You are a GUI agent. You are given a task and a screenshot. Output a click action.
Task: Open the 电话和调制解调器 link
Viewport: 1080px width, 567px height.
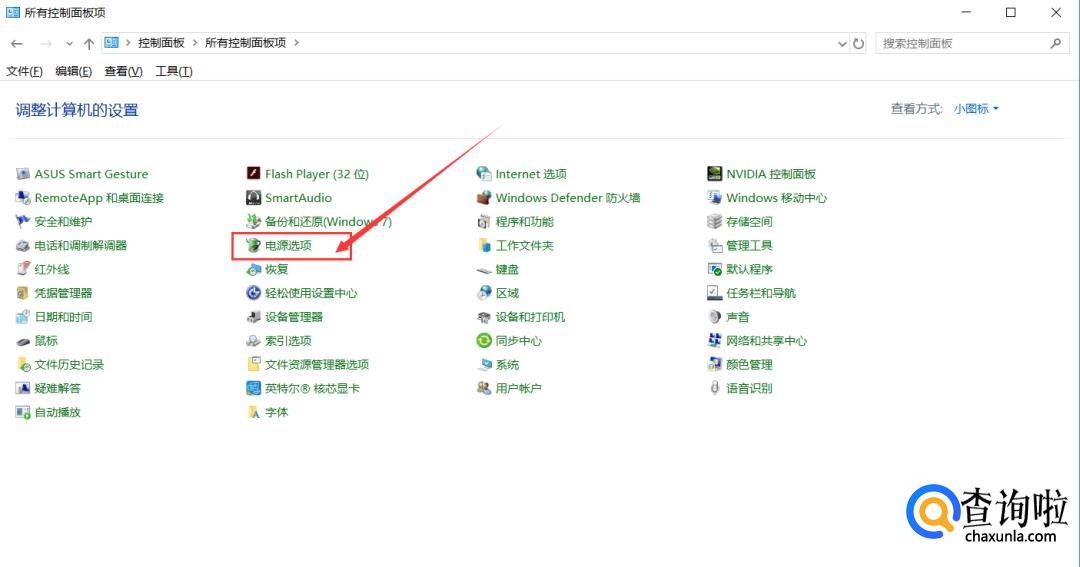click(x=81, y=245)
